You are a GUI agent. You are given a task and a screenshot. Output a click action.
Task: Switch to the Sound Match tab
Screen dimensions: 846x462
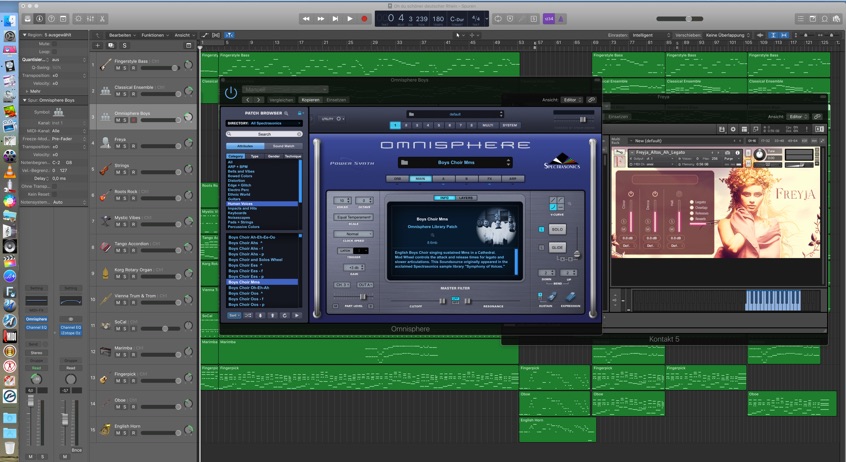283,146
